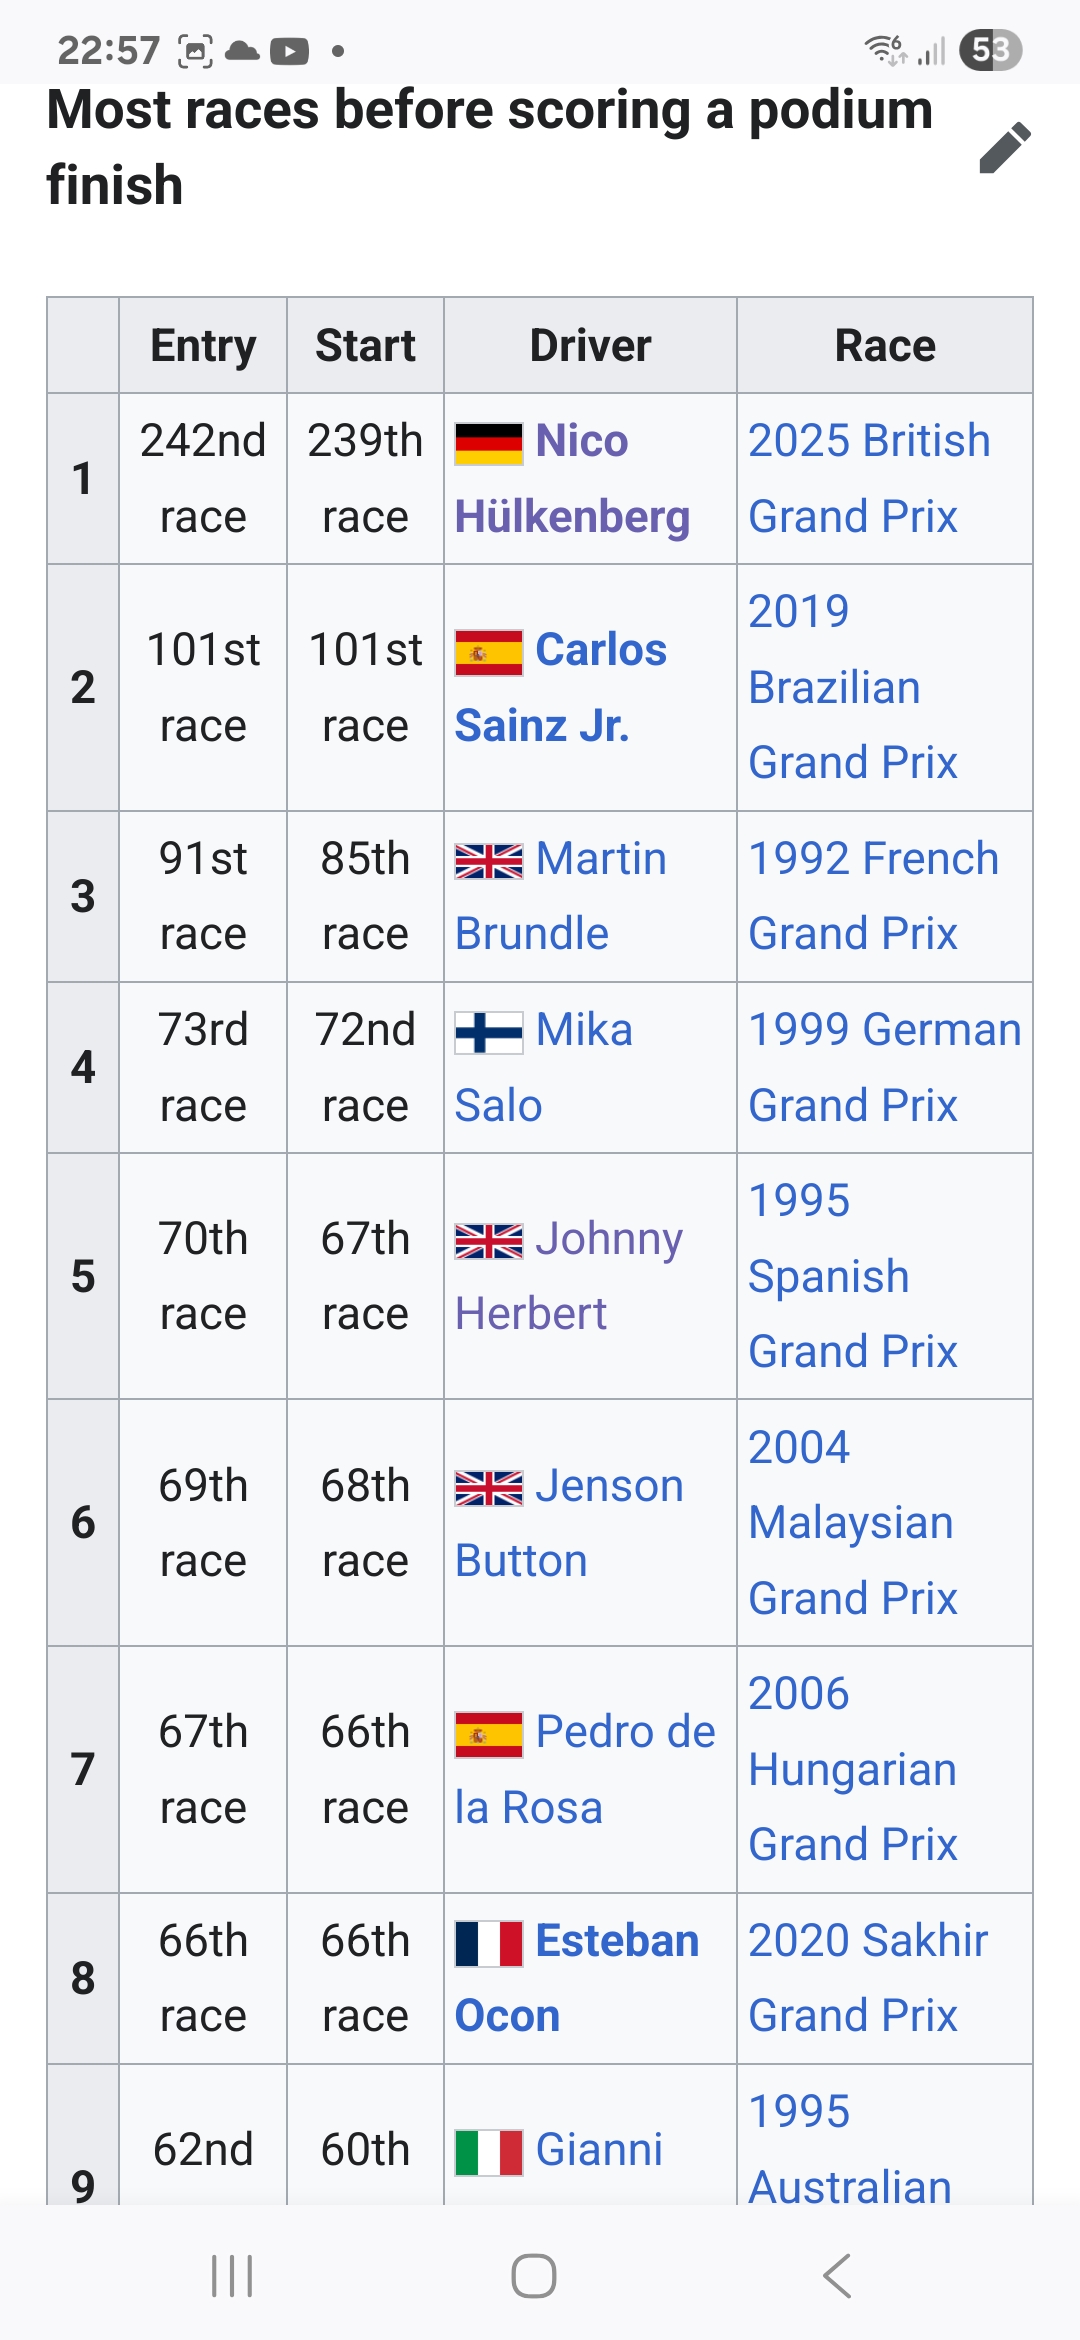Tap the Finnish flag beside Mika Salo
The height and width of the screenshot is (2340, 1080).
tap(489, 1033)
